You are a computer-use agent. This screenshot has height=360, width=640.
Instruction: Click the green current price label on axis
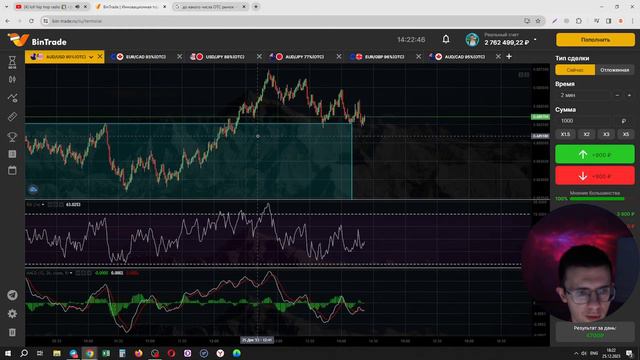540,117
